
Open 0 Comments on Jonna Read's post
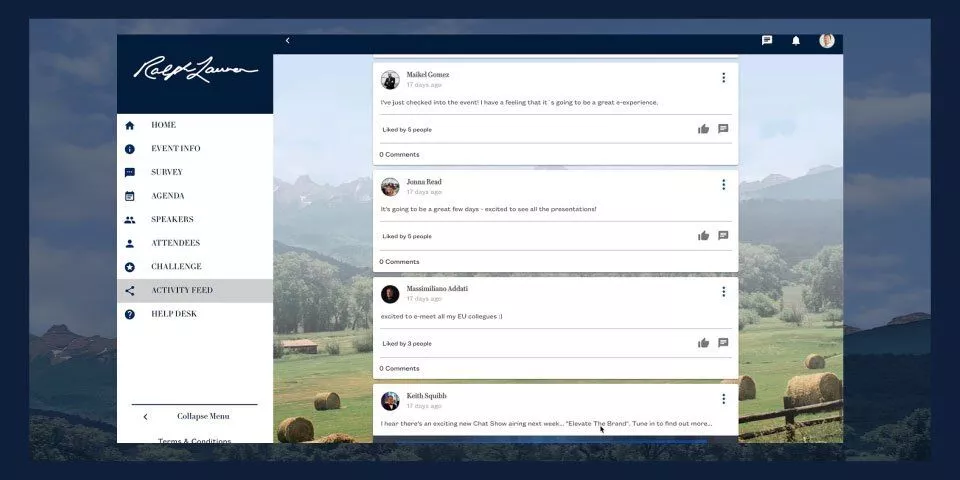point(399,262)
